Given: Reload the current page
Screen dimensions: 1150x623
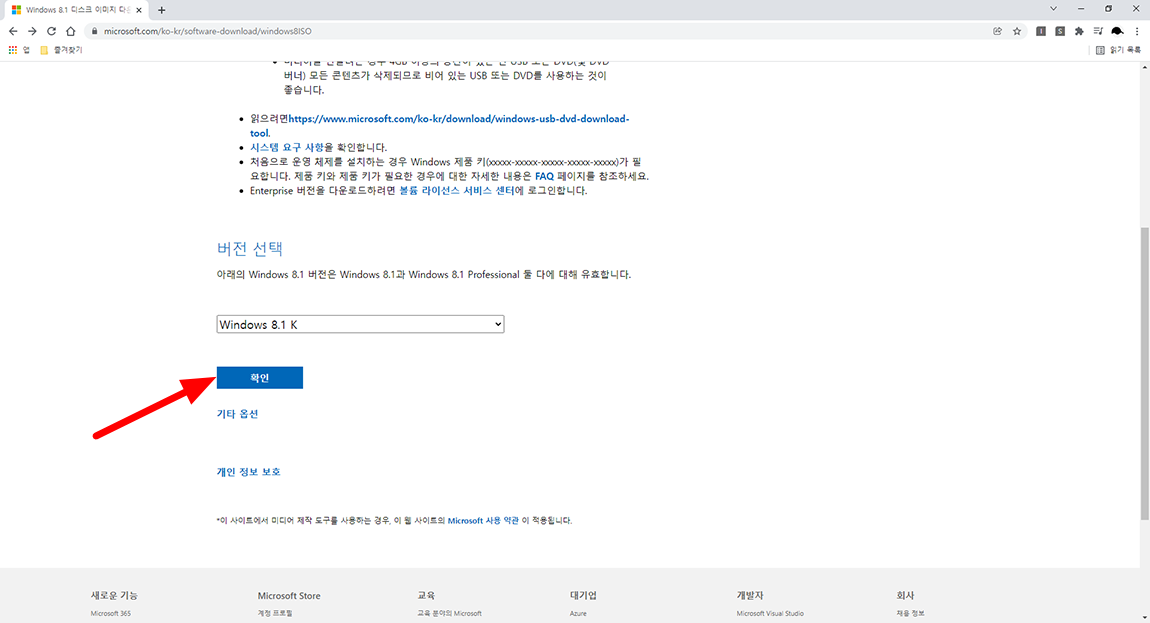Looking at the screenshot, I should 51,32.
